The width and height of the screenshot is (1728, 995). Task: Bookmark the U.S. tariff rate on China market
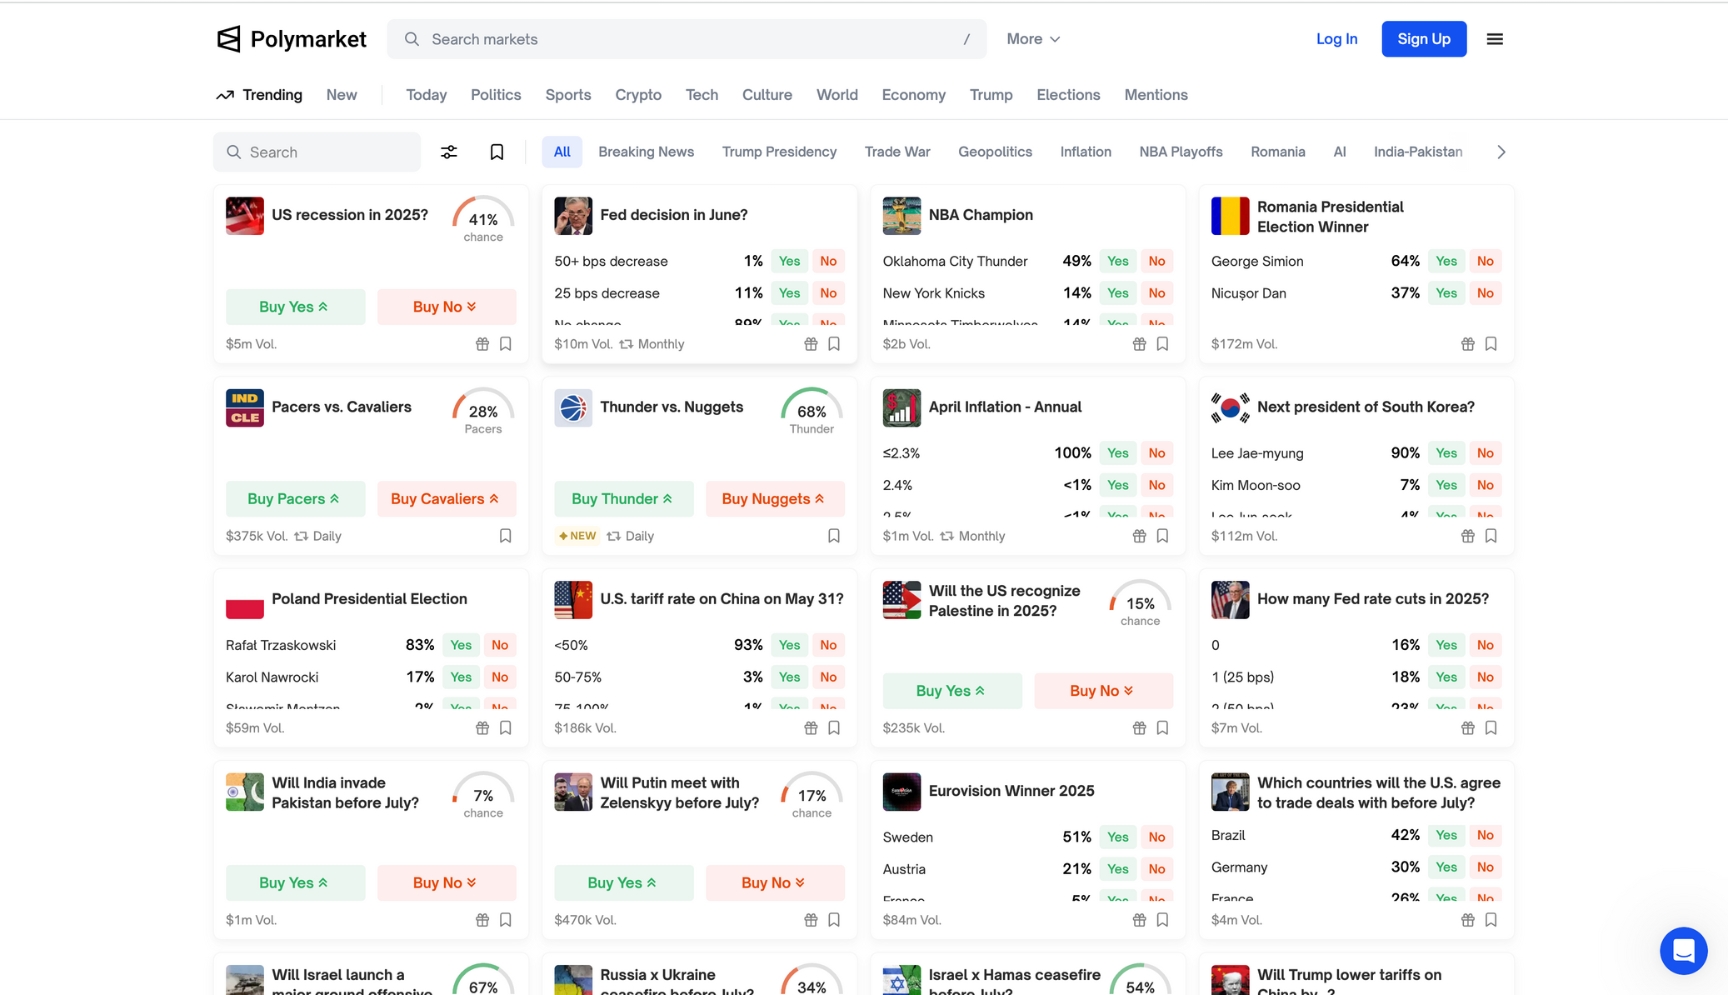(x=834, y=728)
